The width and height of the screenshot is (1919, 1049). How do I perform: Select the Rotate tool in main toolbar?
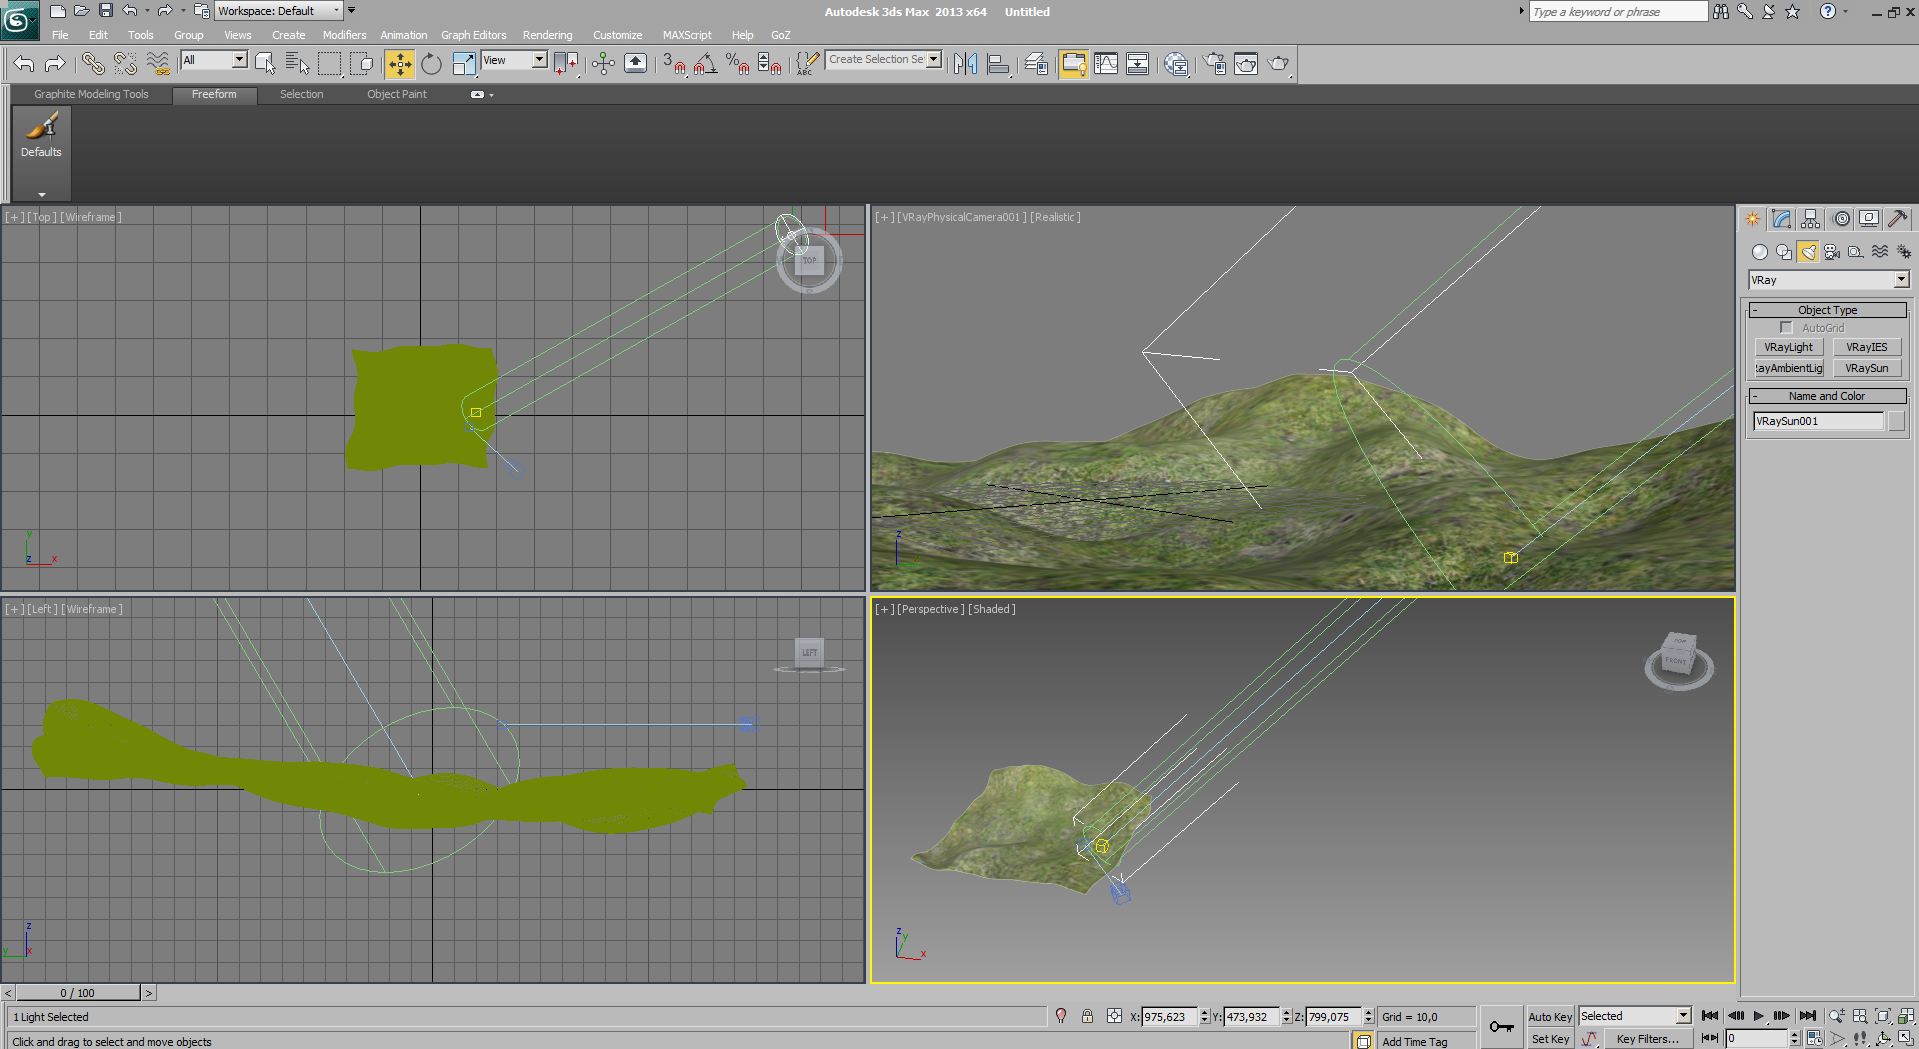click(431, 64)
